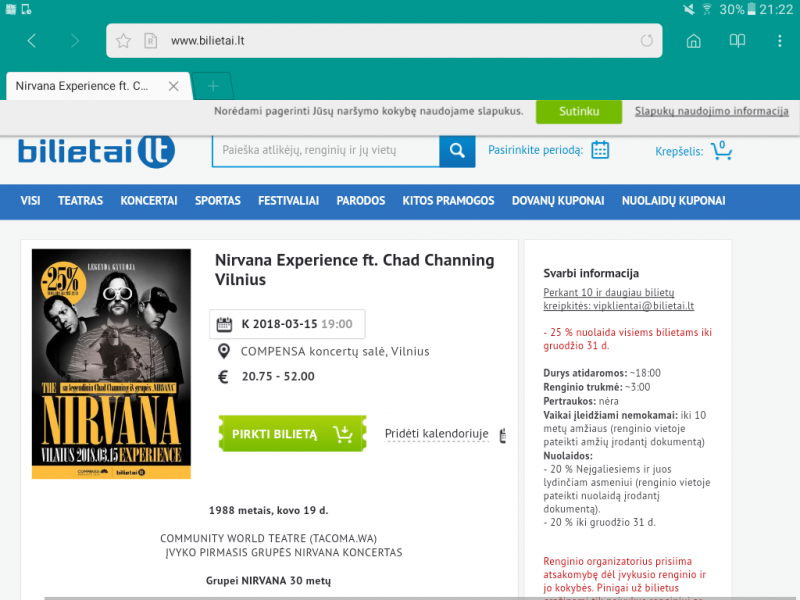The image size is (800, 600).
Task: Click the Pridėti kalendoriuje link
Action: pos(437,434)
